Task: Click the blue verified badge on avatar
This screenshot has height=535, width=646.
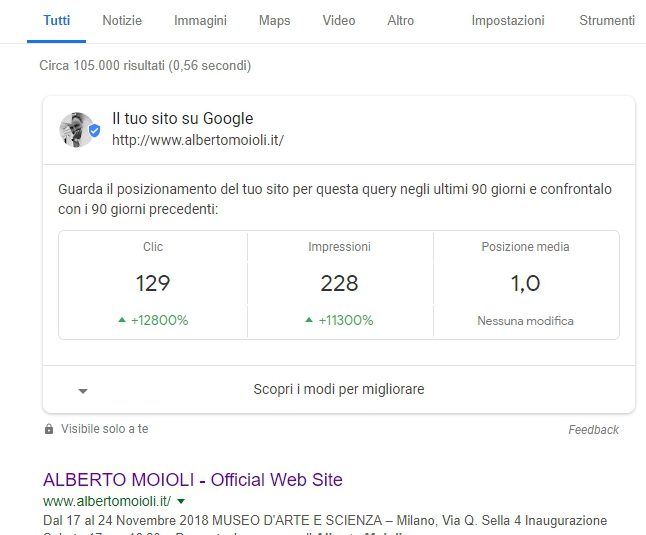Action: point(94,131)
